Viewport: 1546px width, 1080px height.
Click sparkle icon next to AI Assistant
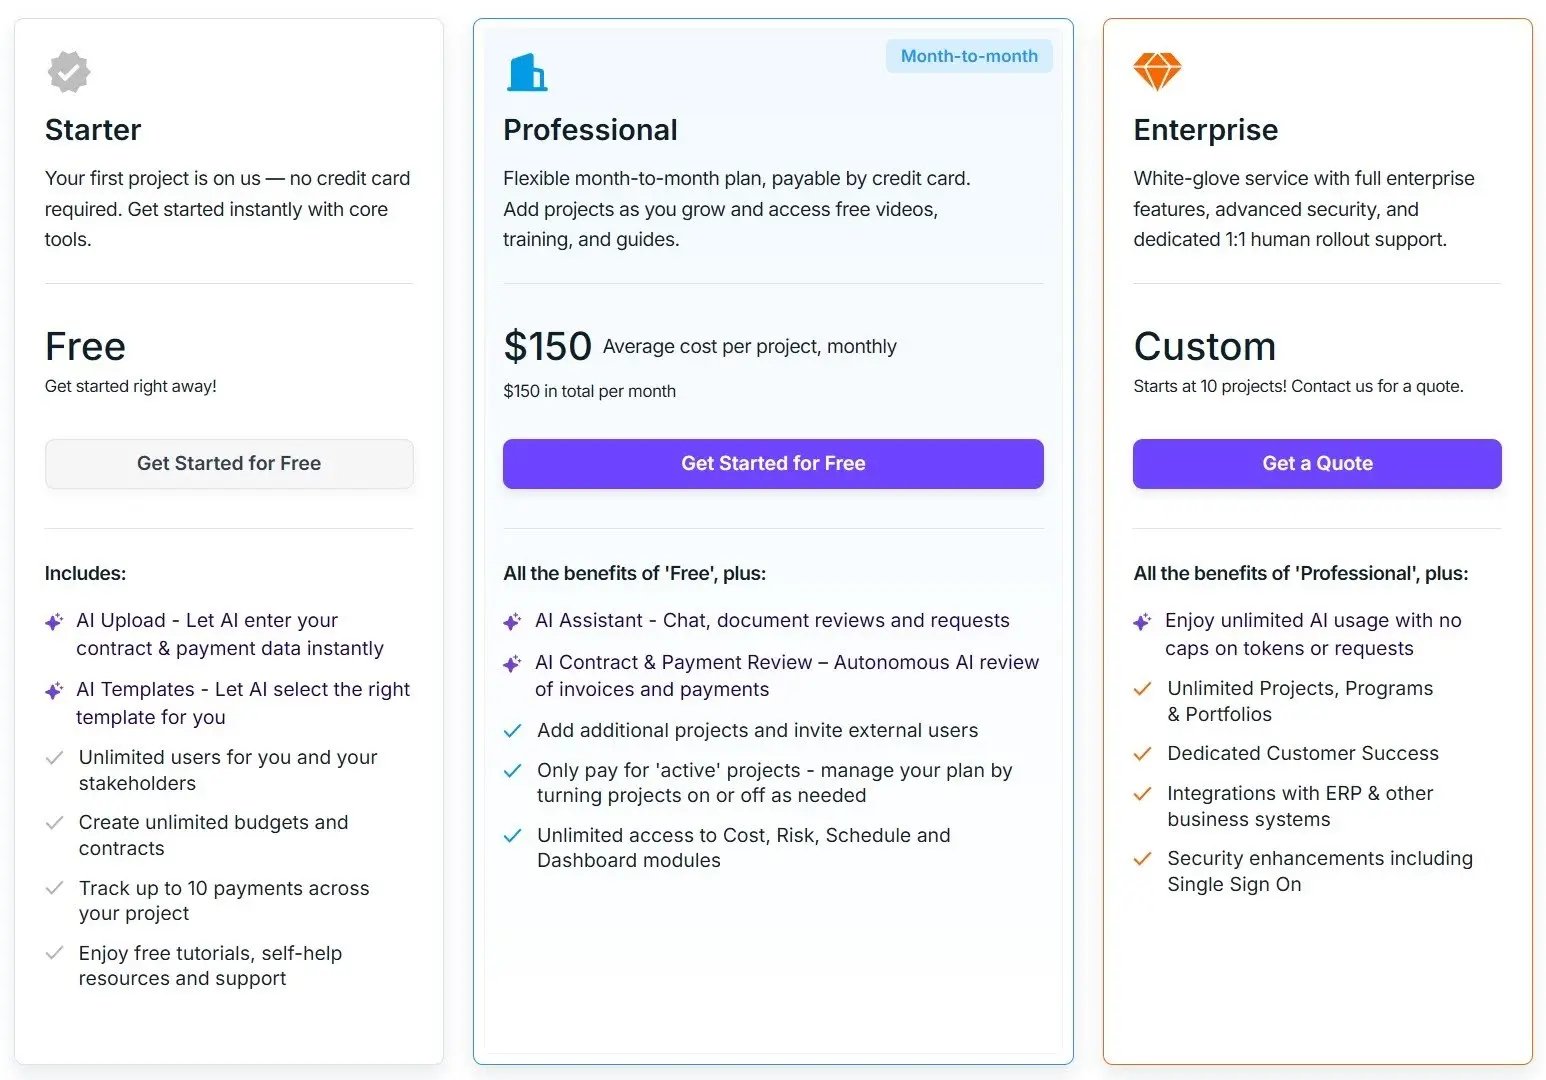pos(512,622)
